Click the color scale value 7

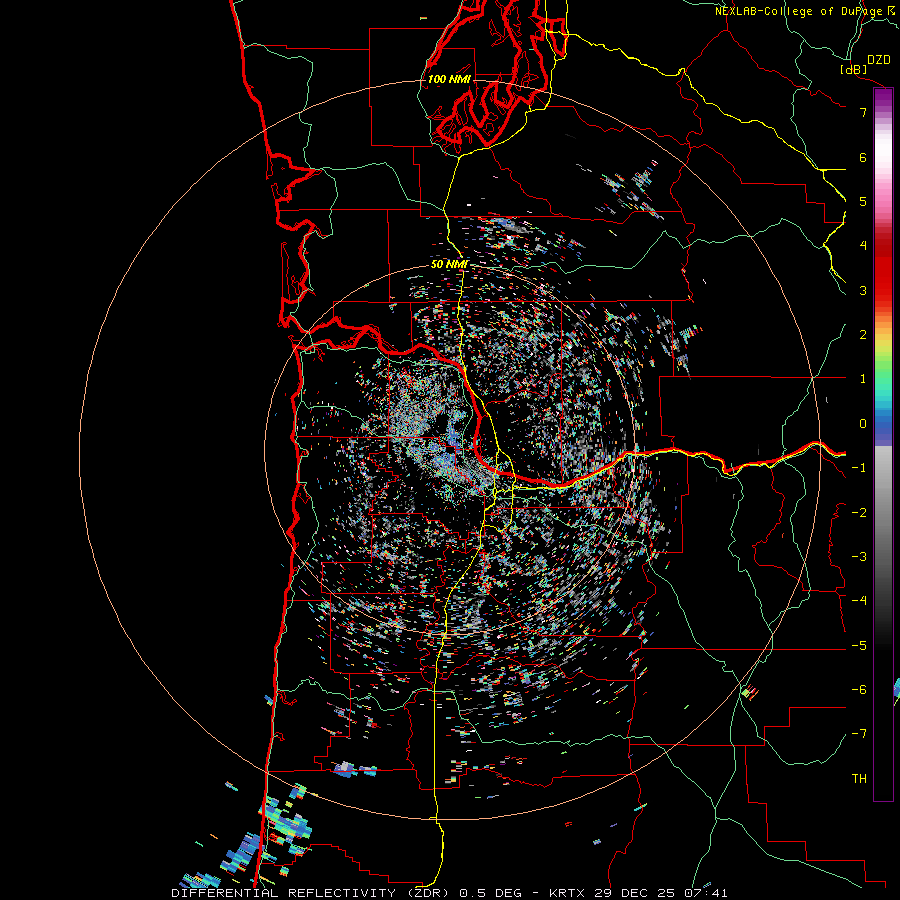863,112
